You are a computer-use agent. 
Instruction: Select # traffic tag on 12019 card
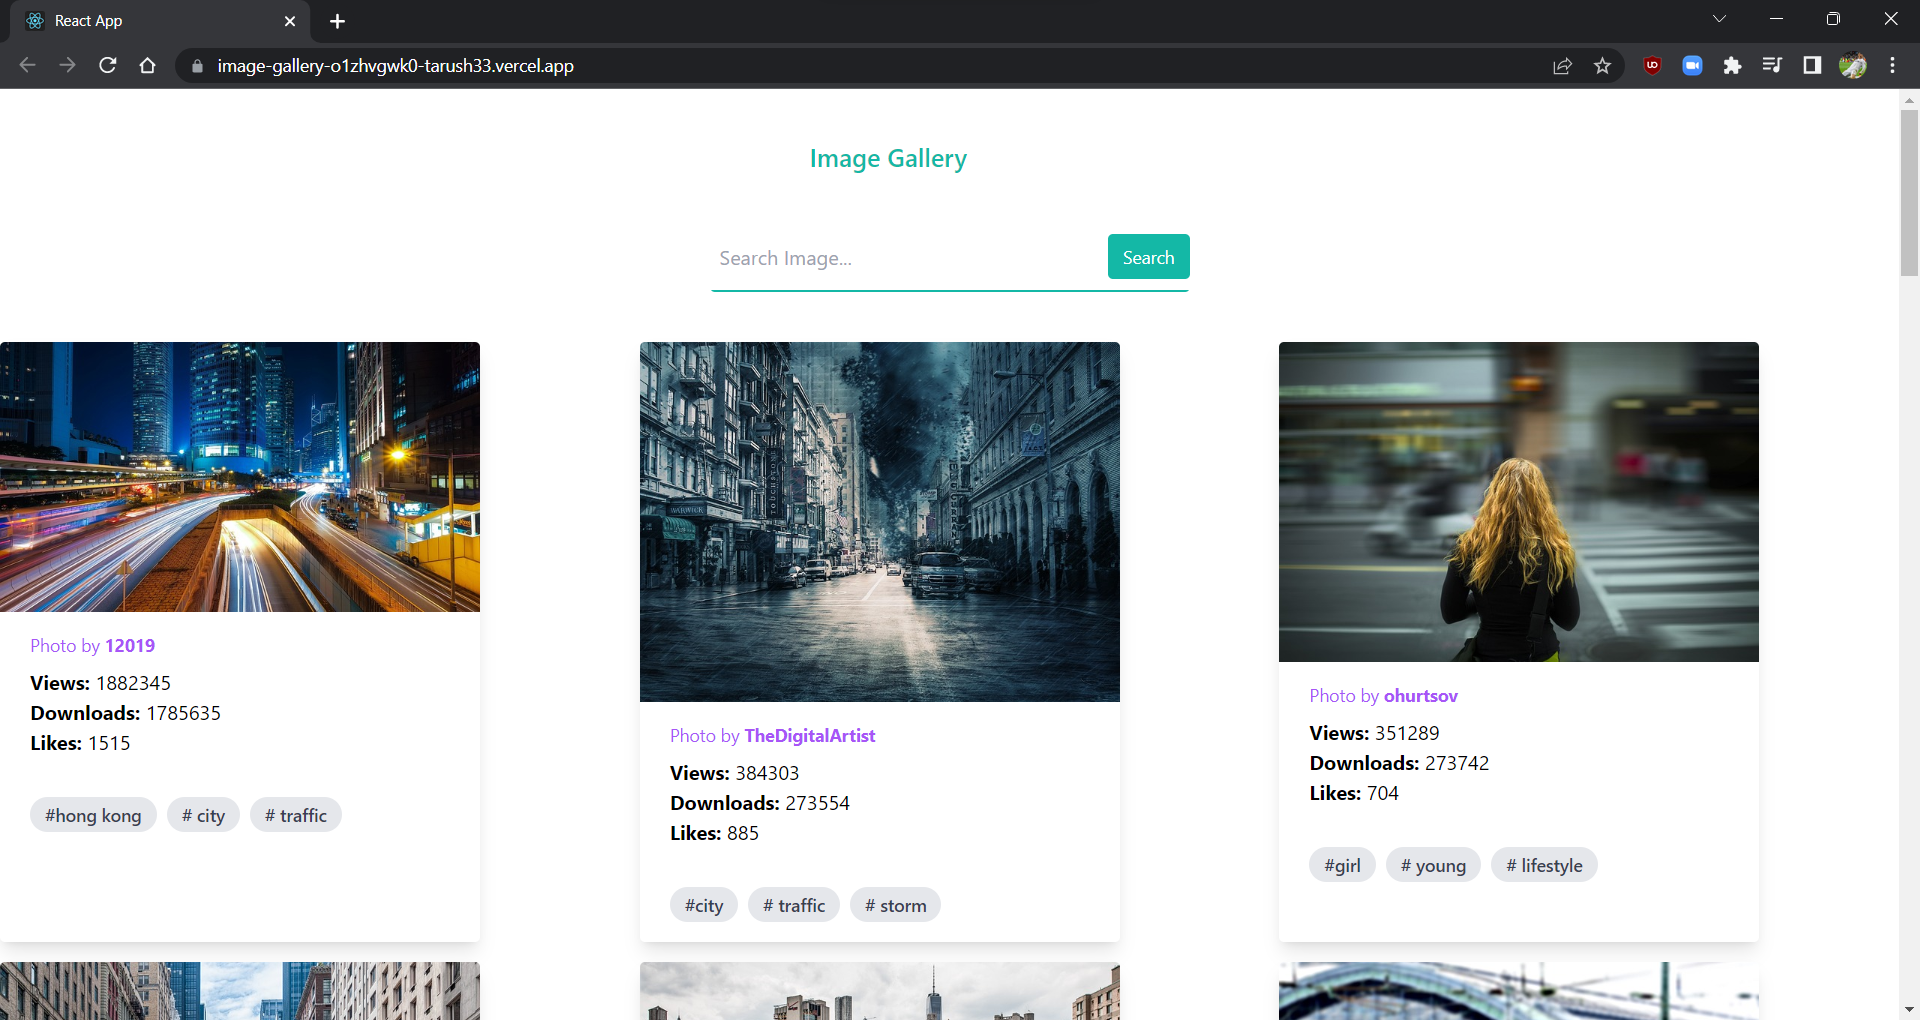296,815
